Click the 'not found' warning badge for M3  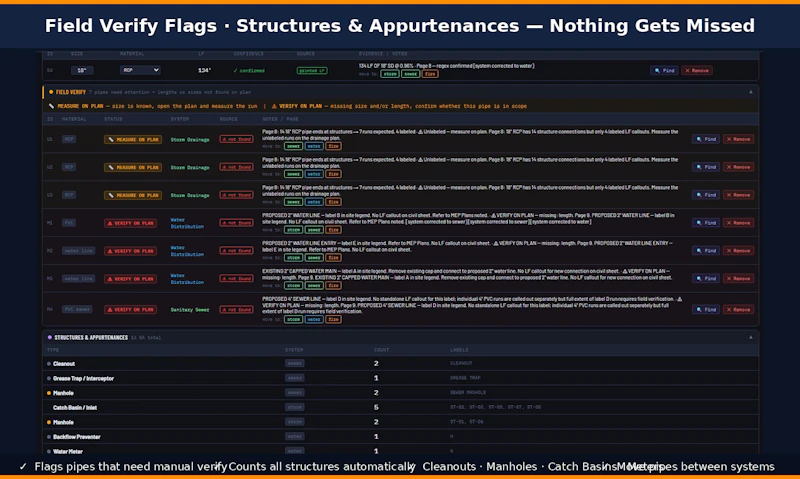coord(237,279)
